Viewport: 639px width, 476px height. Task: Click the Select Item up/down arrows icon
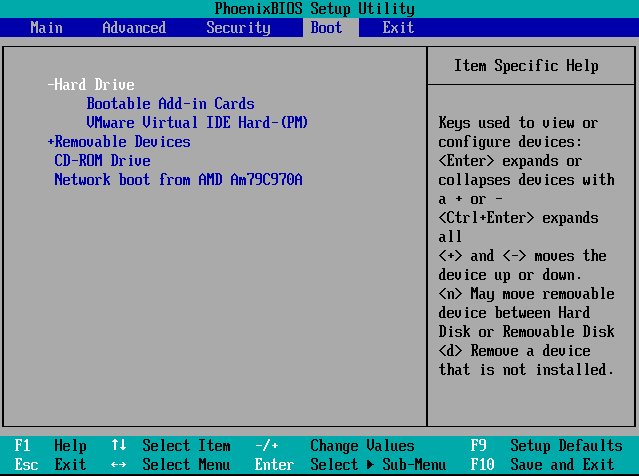(119, 445)
